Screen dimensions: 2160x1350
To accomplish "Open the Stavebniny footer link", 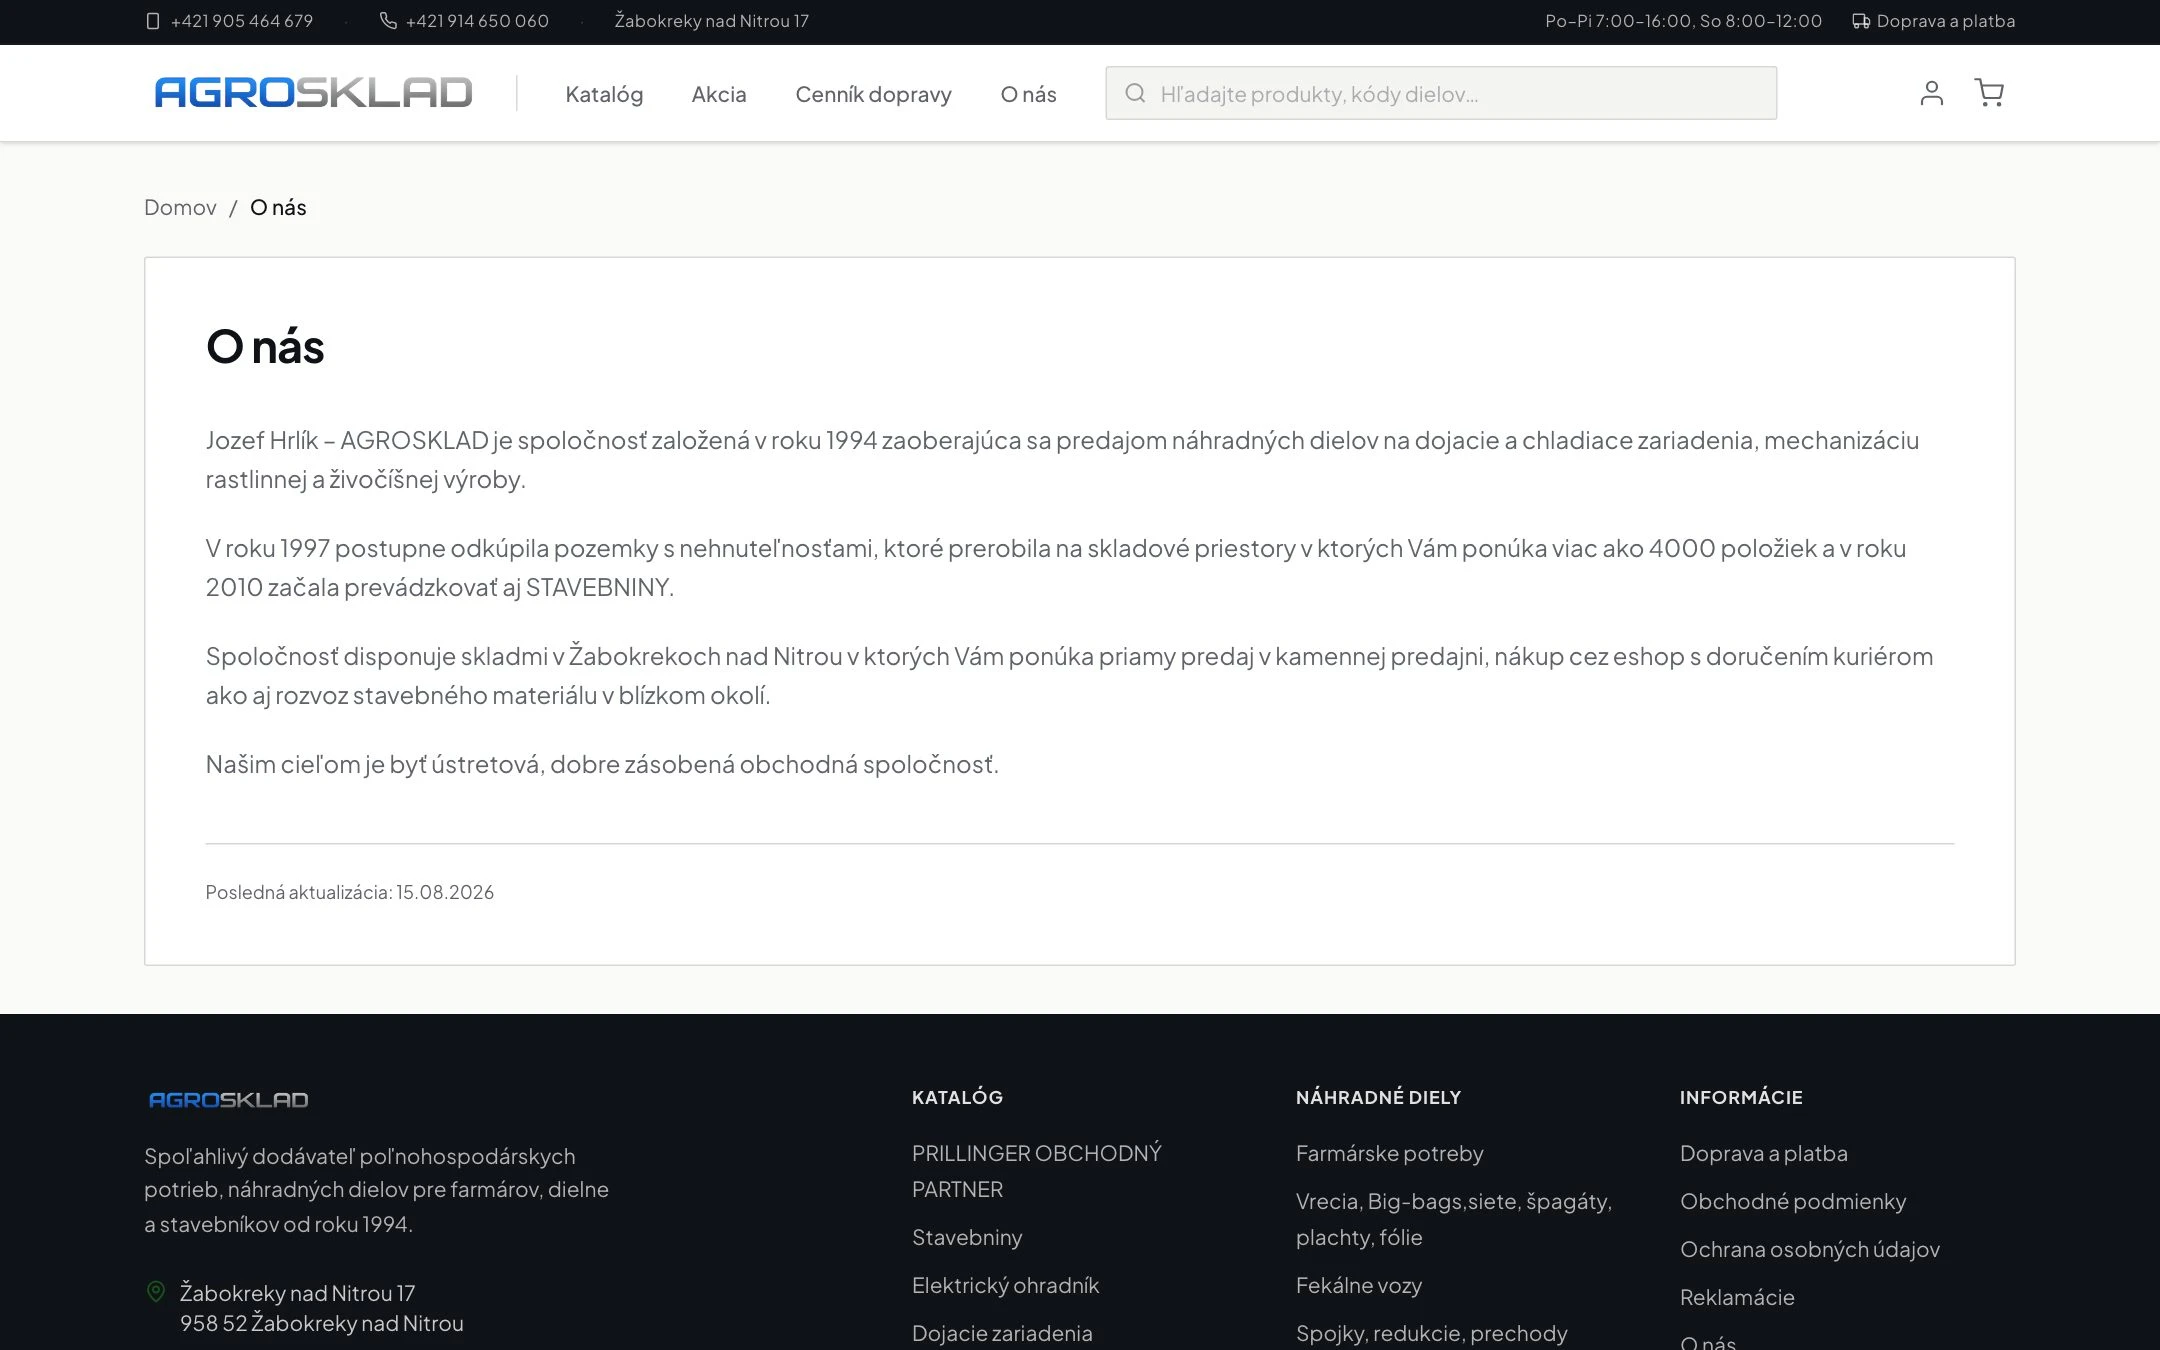I will 967,1237.
